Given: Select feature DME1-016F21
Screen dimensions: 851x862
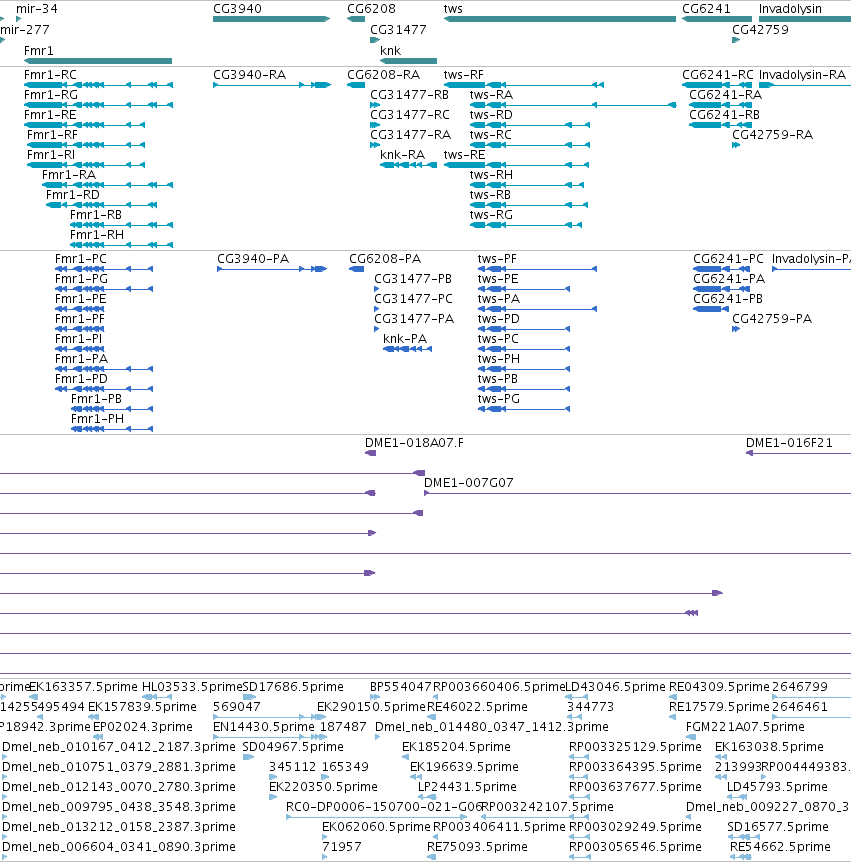Looking at the screenshot, I should tap(798, 453).
